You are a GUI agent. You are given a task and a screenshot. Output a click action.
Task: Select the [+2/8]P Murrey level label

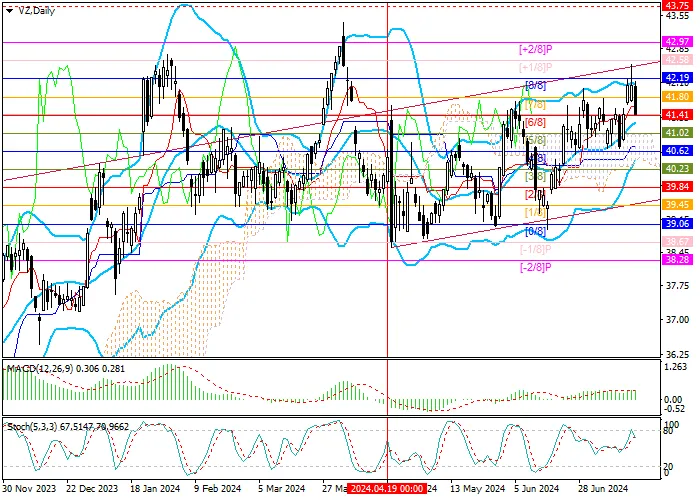click(x=536, y=49)
